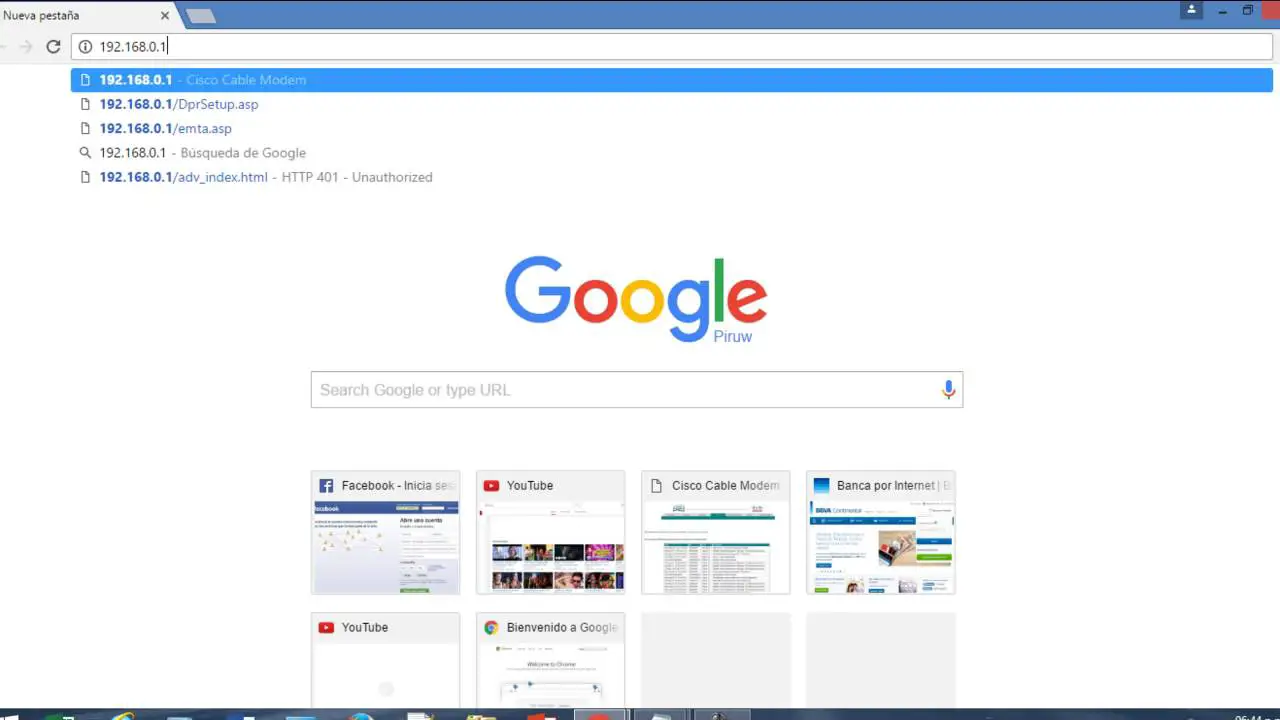Screen dimensions: 1280x720
Task: Click the YouTube favicon on the second-row tile
Action: pyautogui.click(x=326, y=628)
